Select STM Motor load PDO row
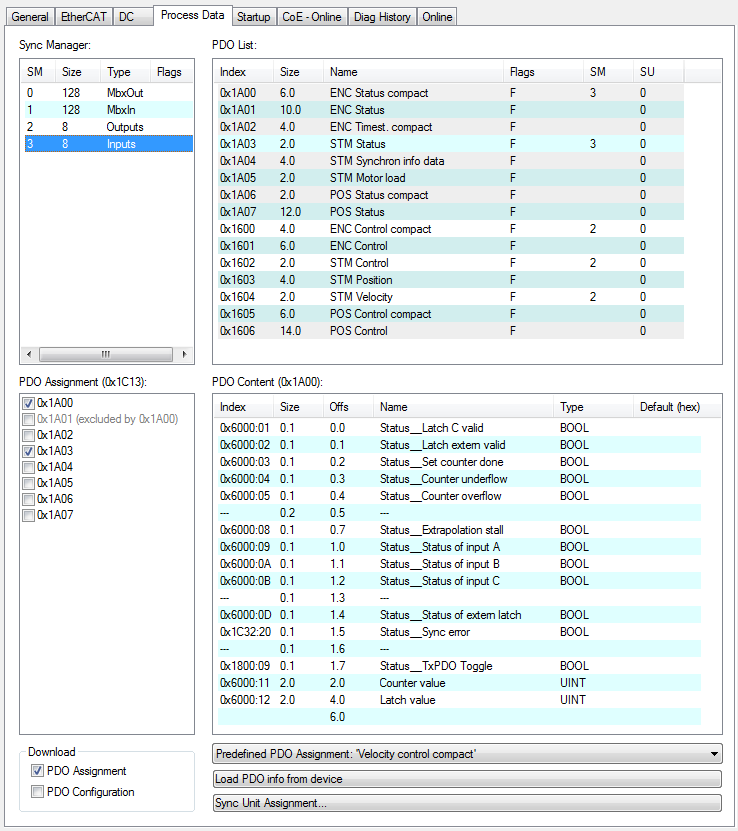This screenshot has height=831, width=738. pos(450,178)
